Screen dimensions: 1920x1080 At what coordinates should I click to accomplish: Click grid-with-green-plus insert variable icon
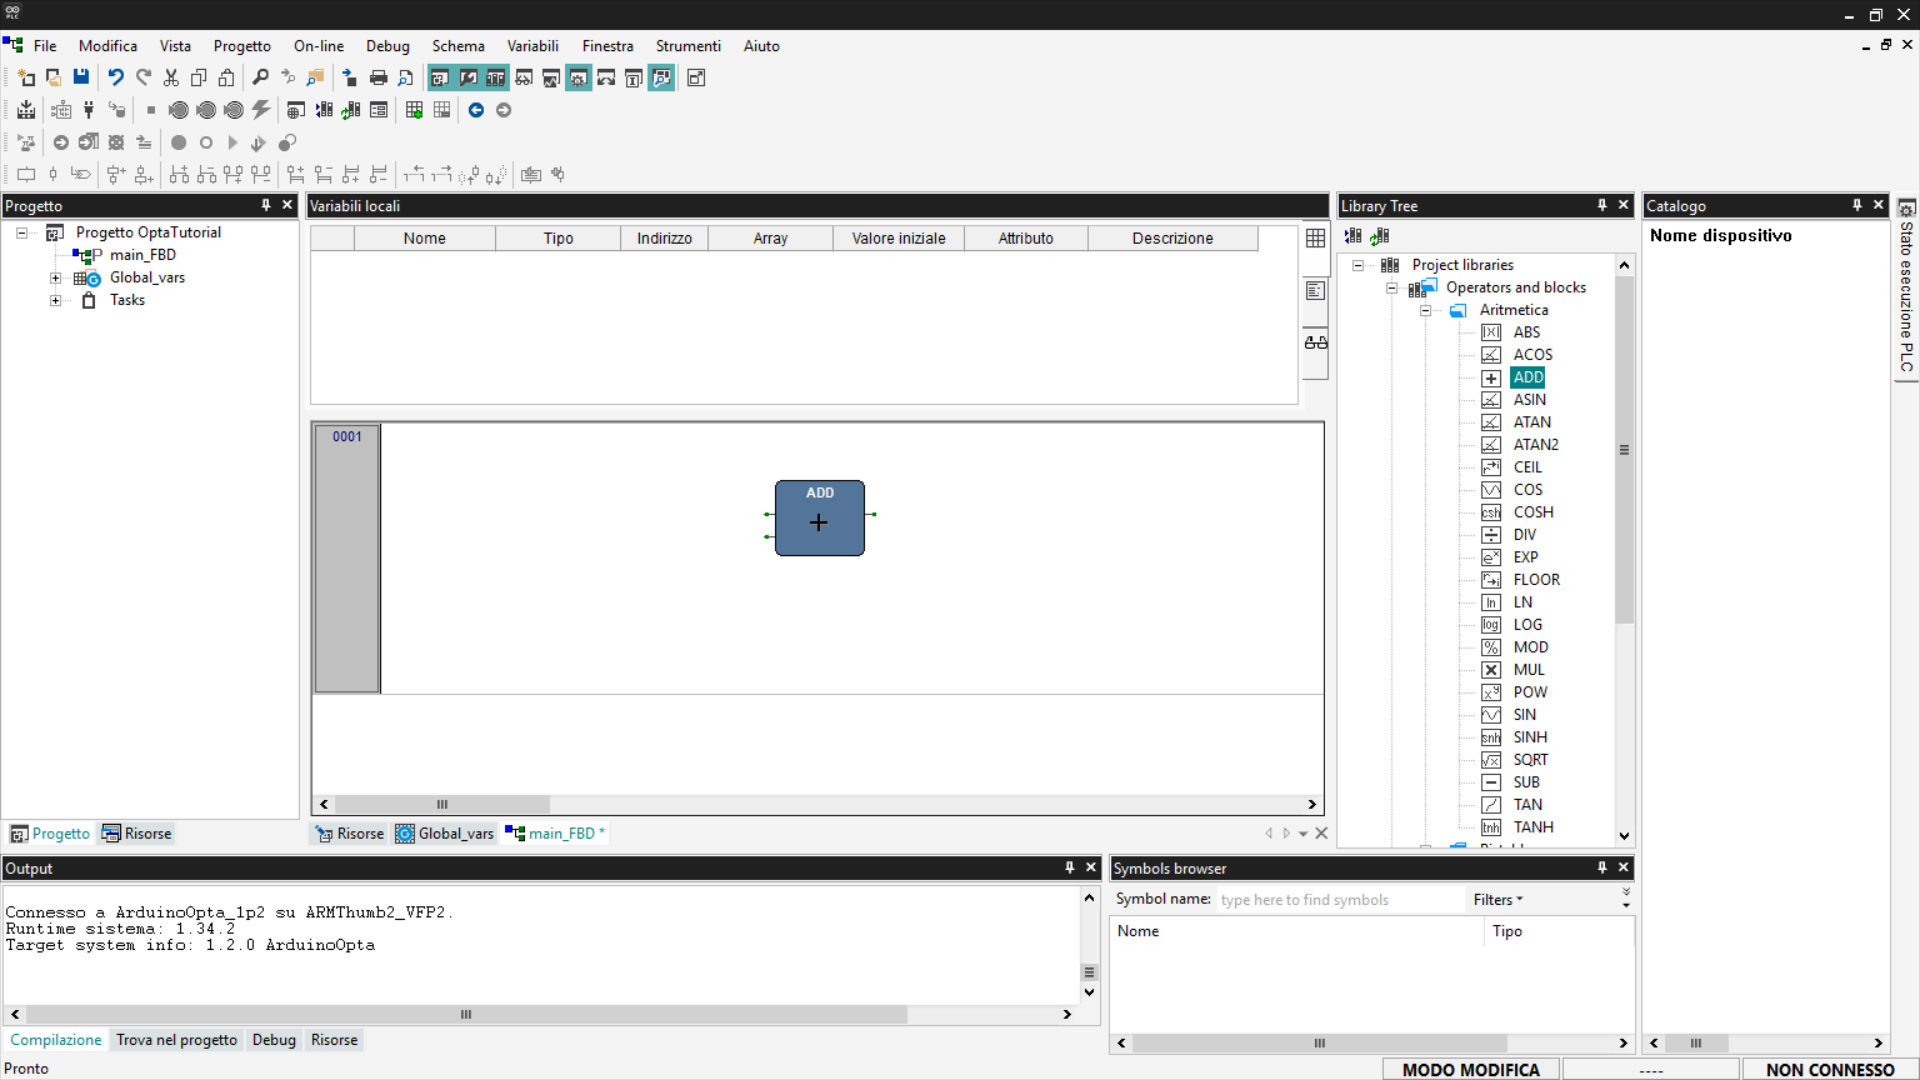tap(414, 110)
